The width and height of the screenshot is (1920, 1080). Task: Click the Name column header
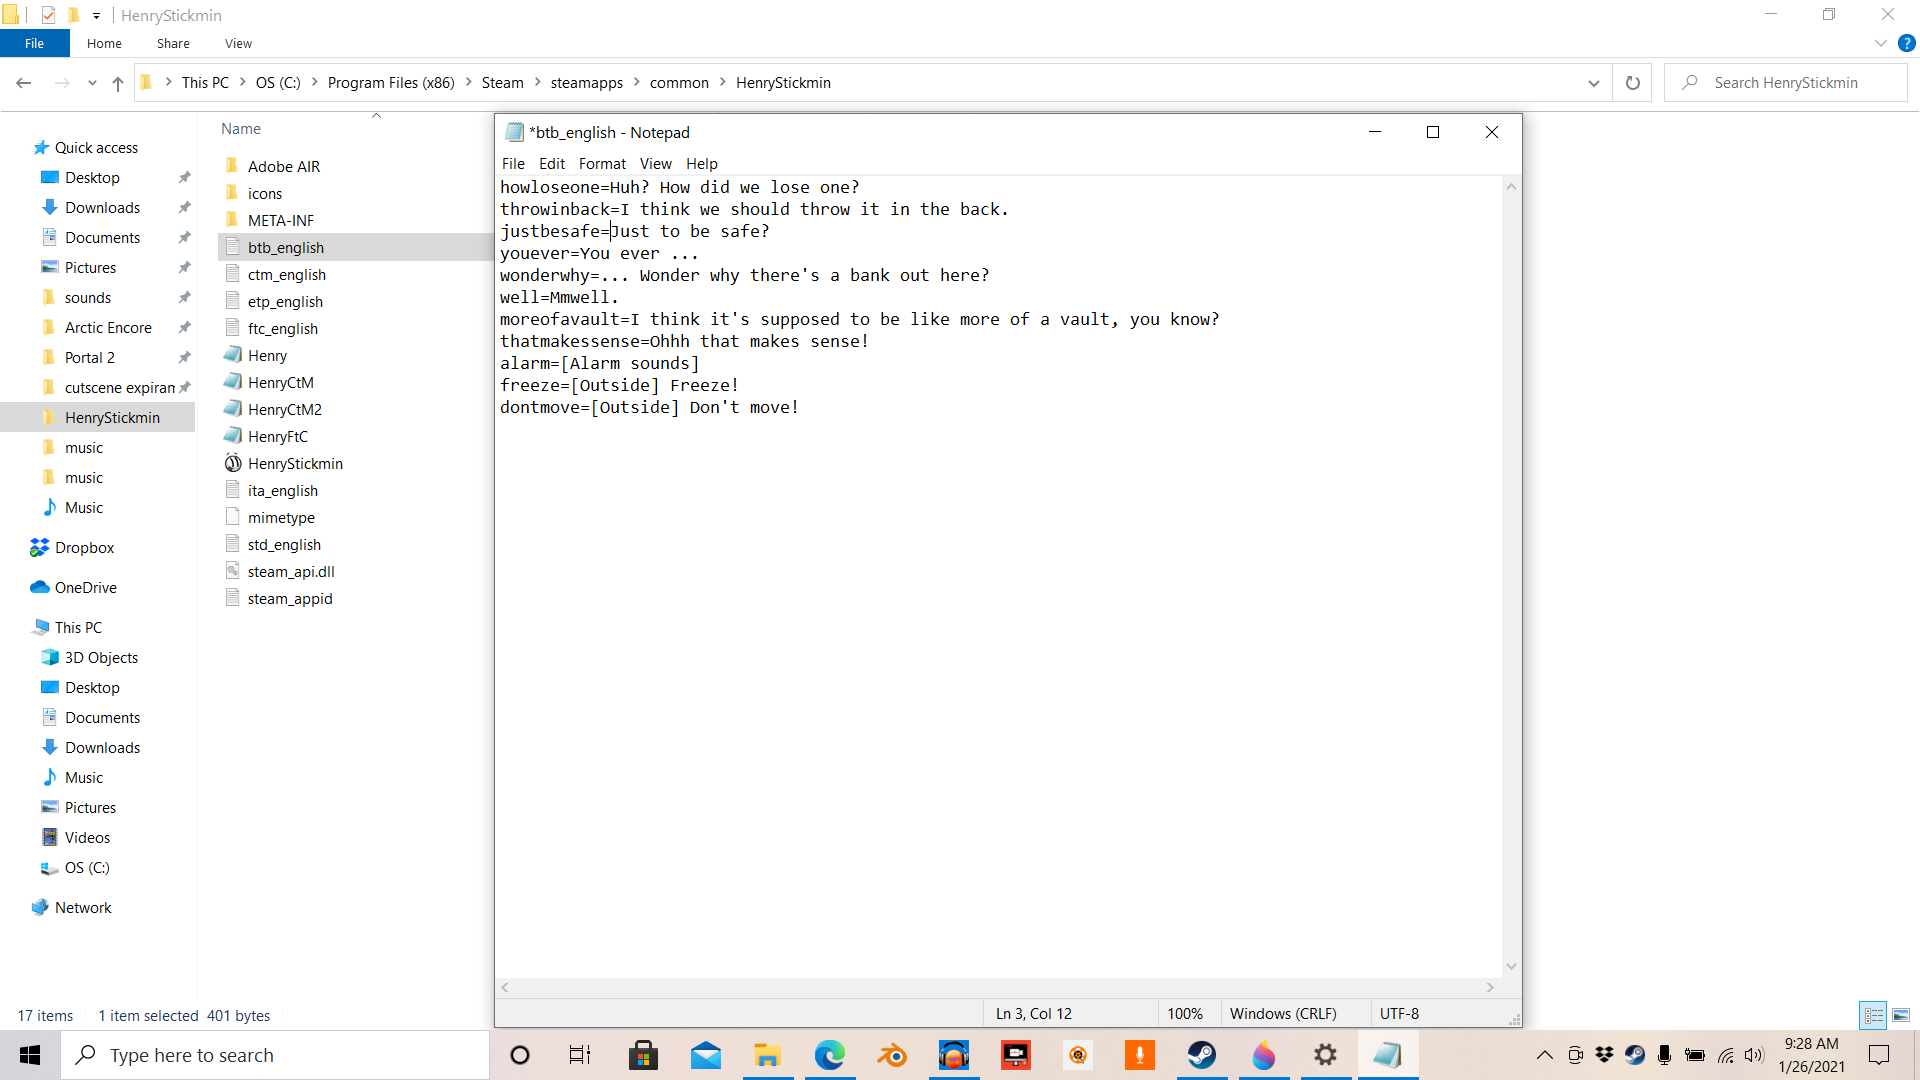point(241,129)
